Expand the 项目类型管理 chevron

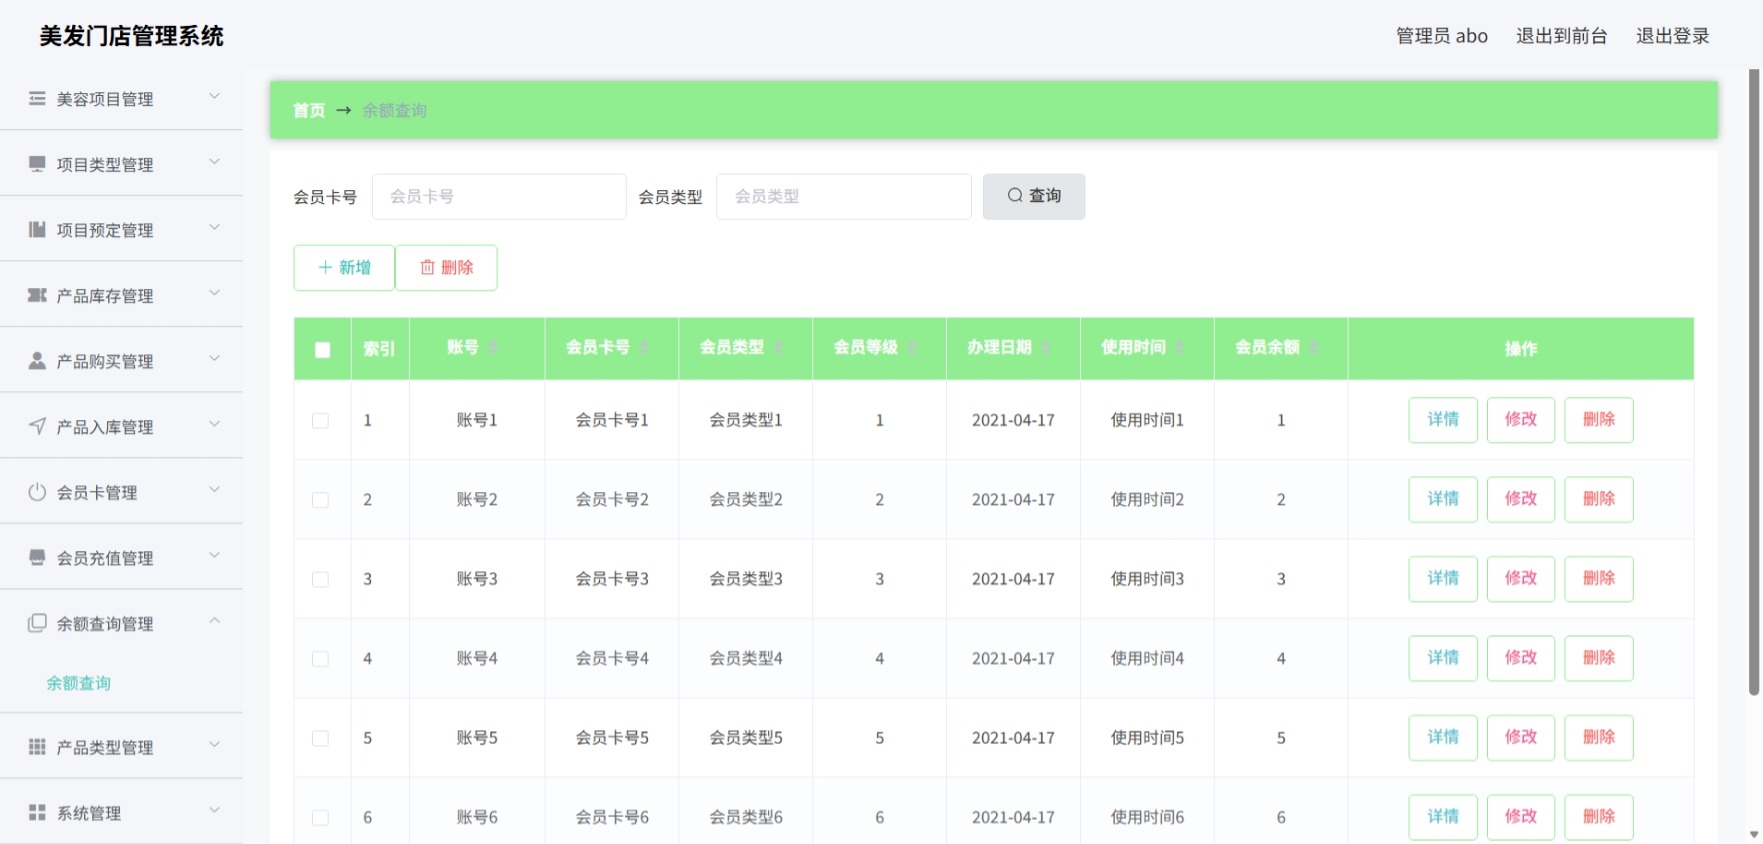pos(214,162)
